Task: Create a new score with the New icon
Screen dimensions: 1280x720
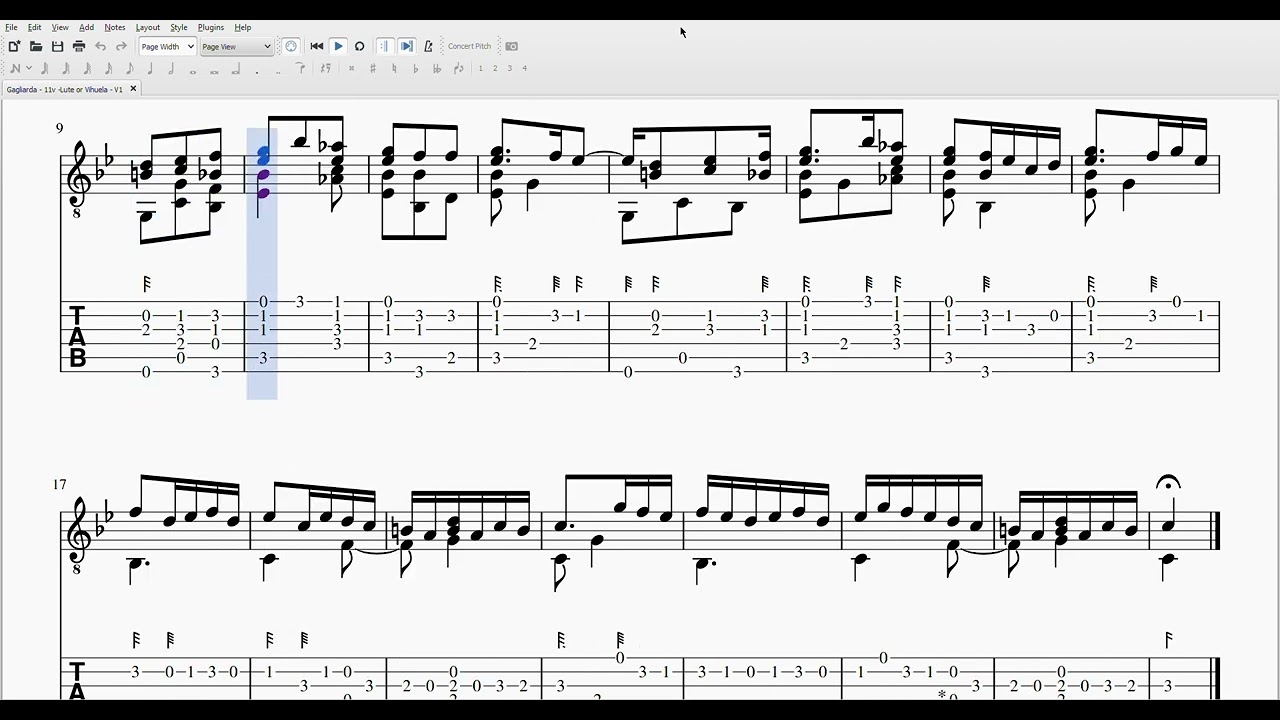Action: [x=14, y=46]
